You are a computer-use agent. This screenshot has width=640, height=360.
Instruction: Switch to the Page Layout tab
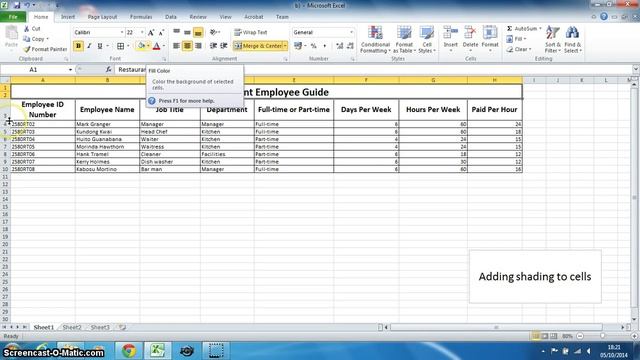(x=102, y=17)
